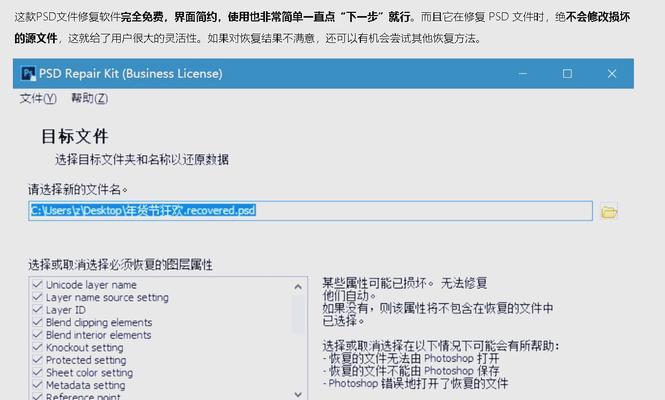Click the 请选择新的文件名 label
Viewport: 665px width, 400px height.
78,189
